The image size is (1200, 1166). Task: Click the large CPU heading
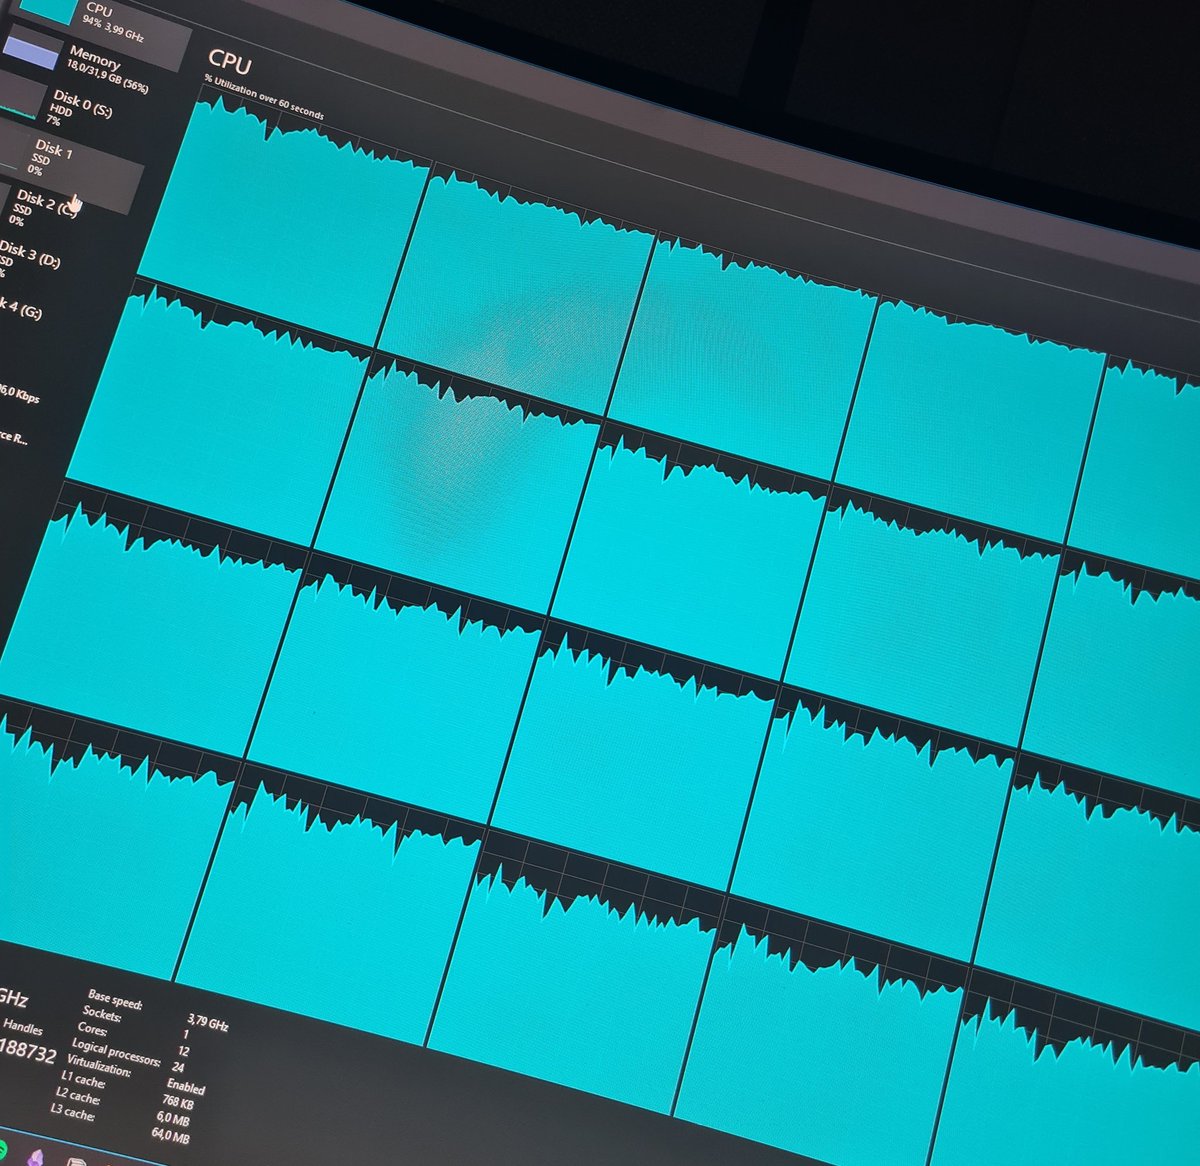pyautogui.click(x=230, y=62)
